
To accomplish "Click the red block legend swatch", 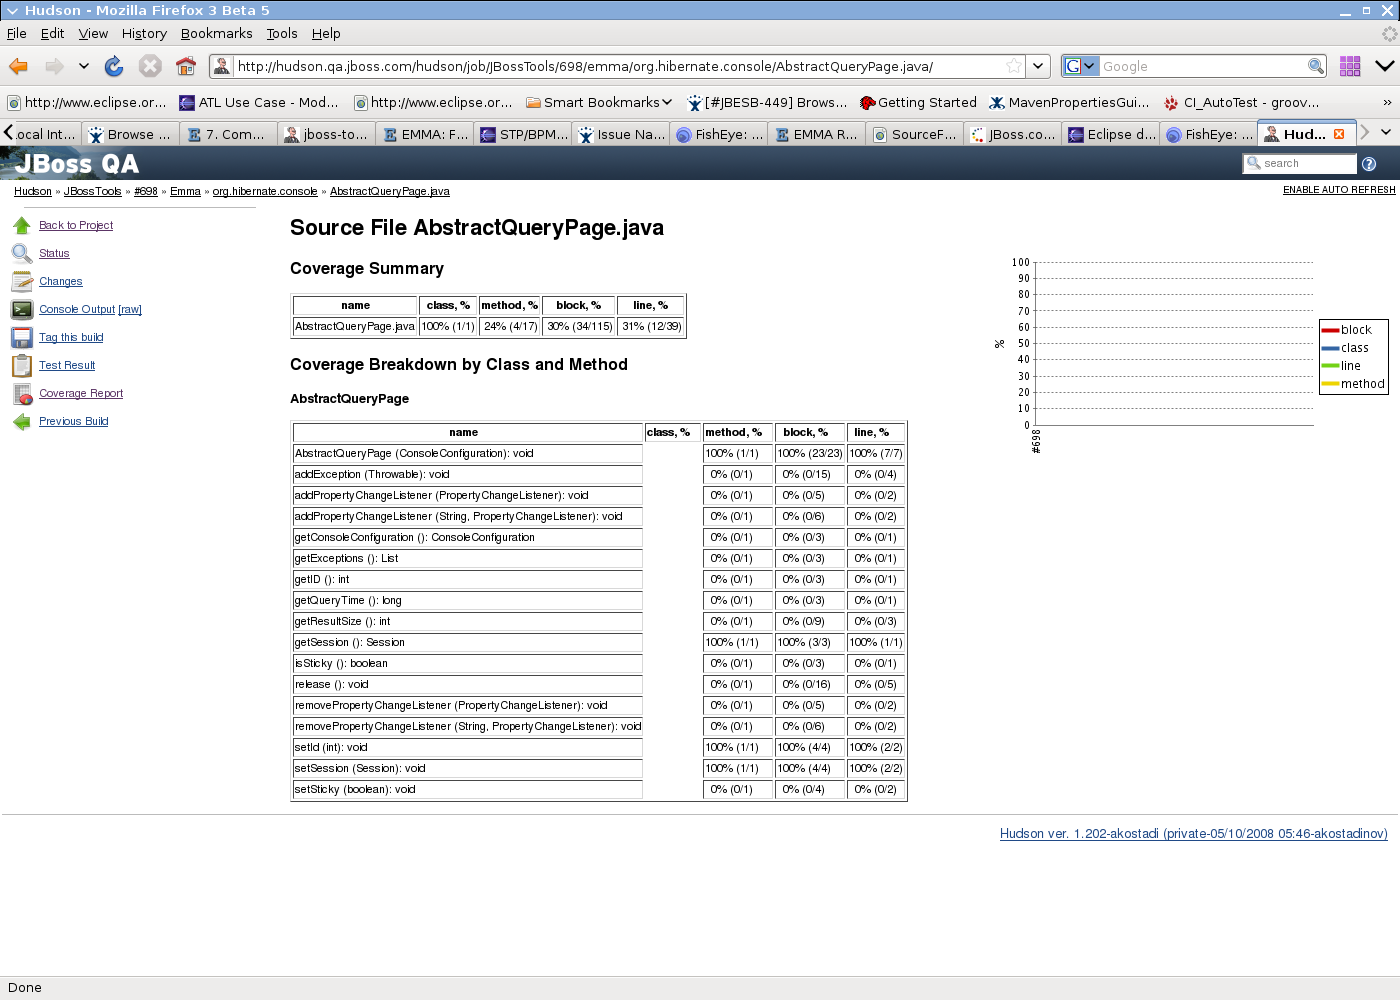I will (x=1330, y=330).
